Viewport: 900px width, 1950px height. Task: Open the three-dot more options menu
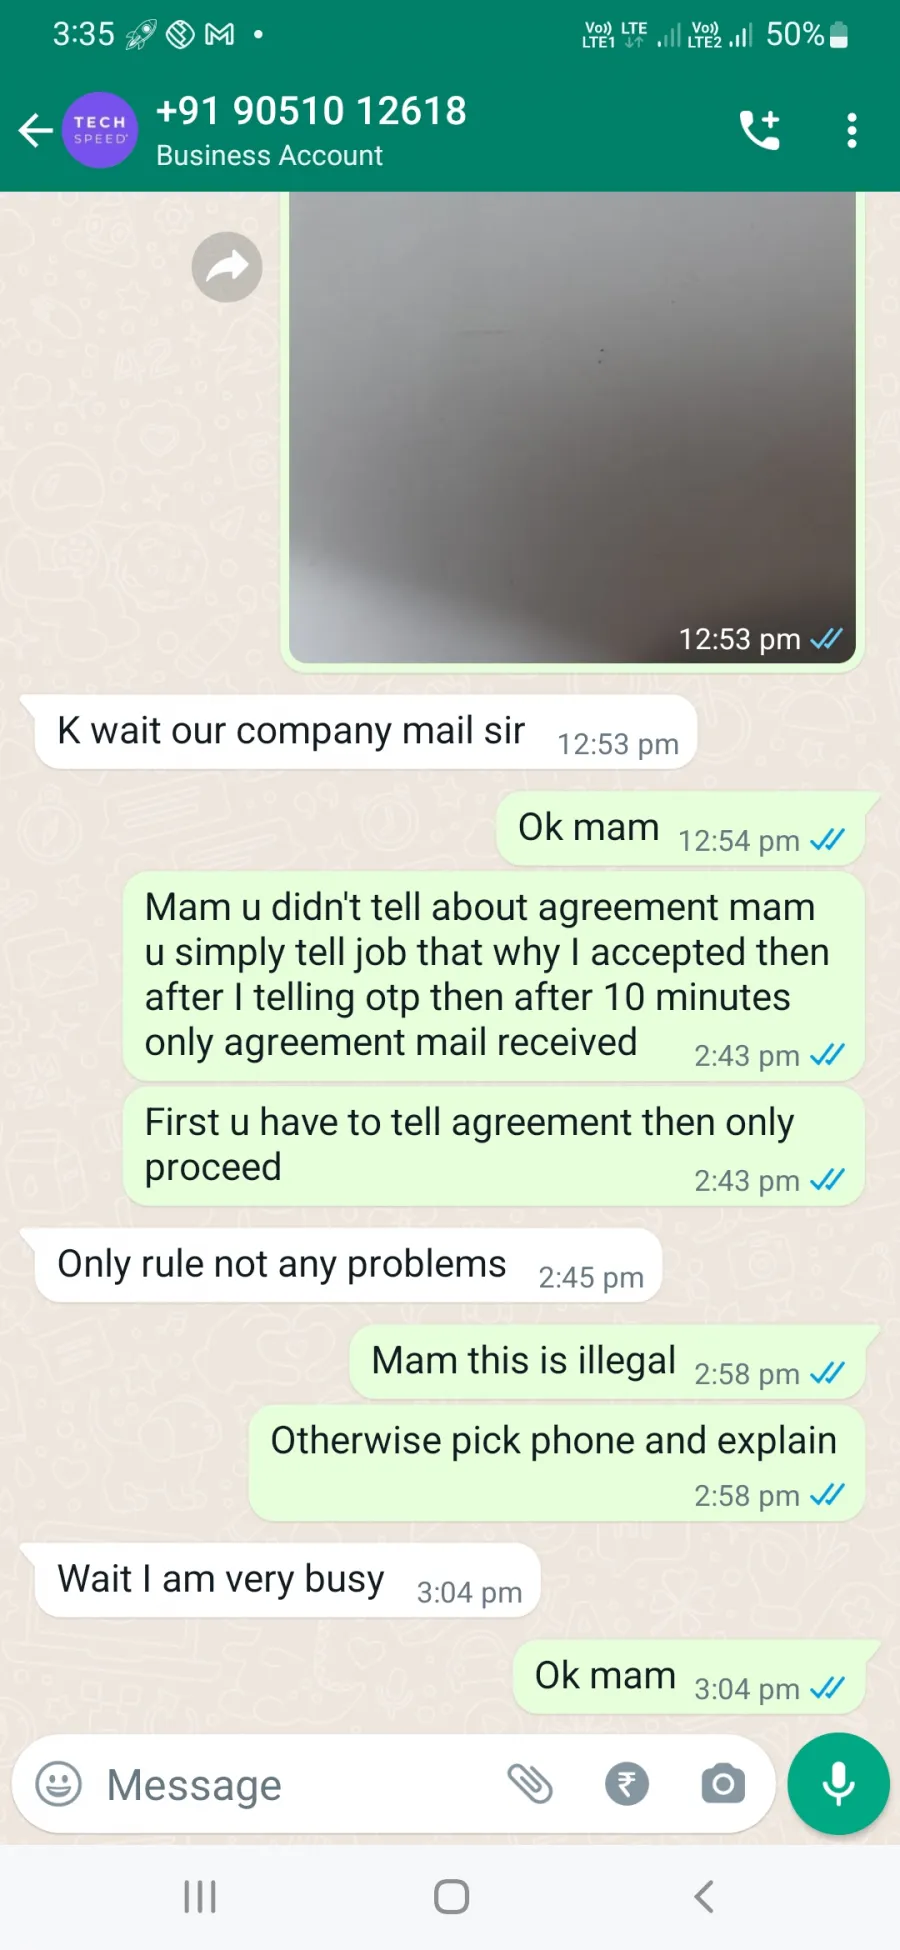point(851,130)
